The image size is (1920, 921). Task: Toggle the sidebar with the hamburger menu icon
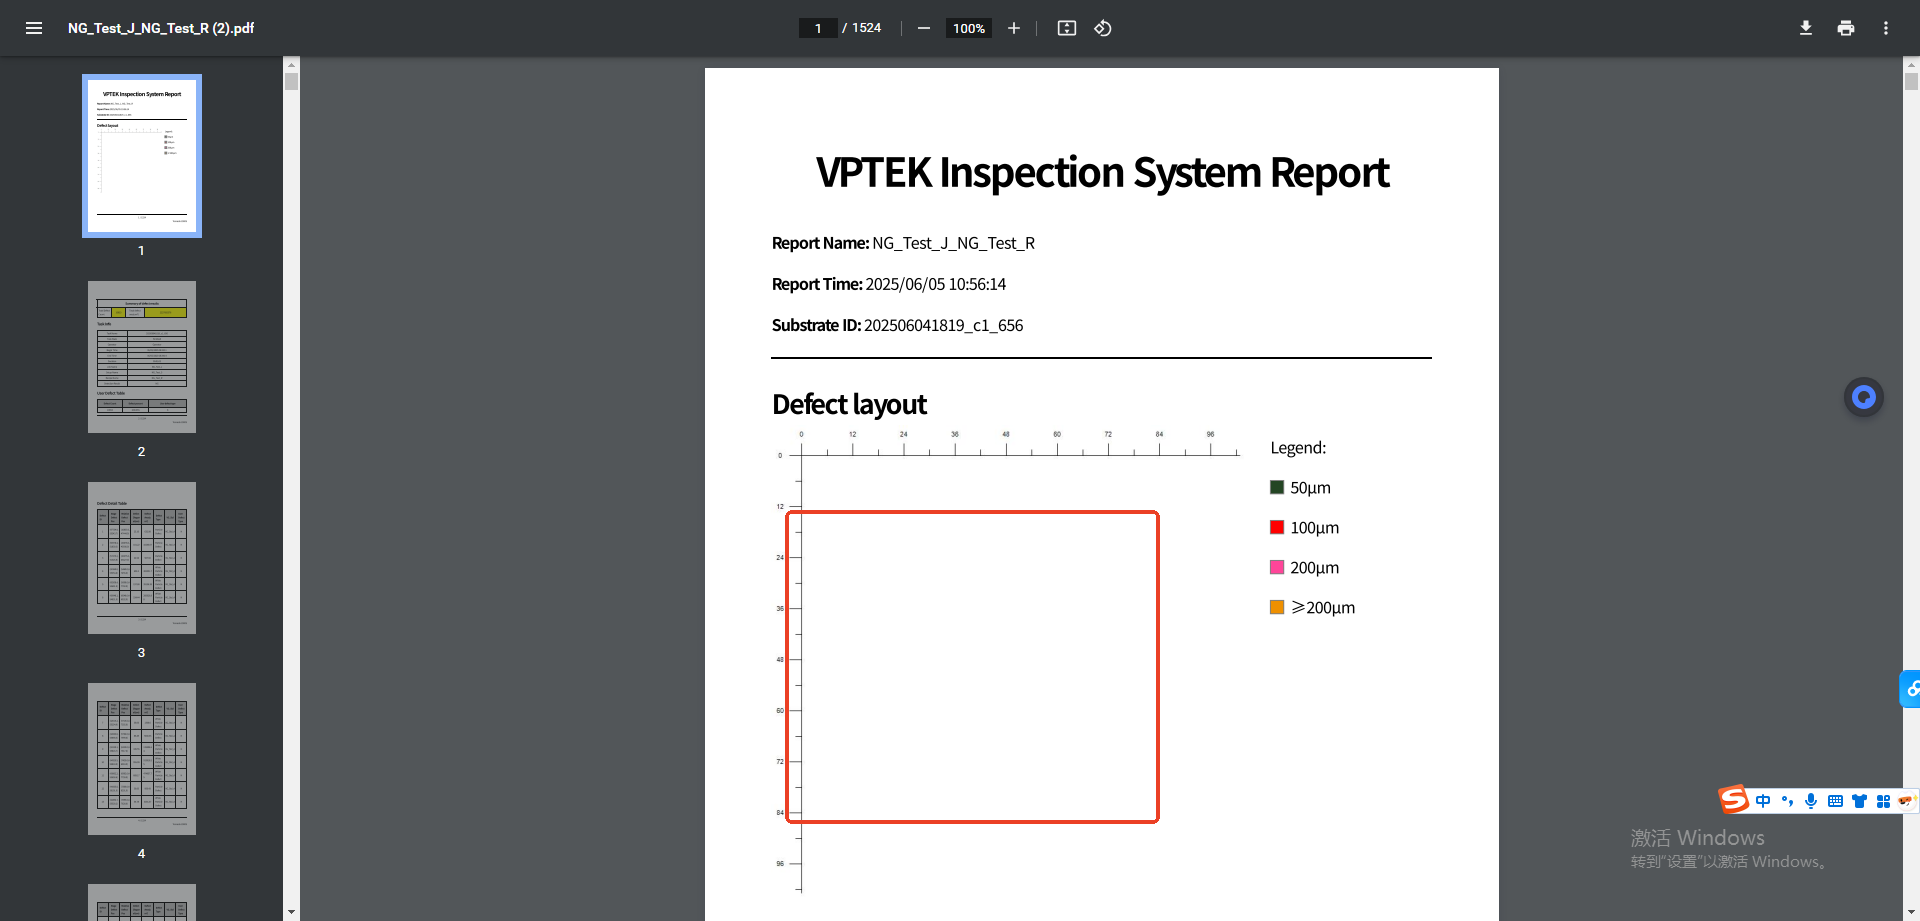pyautogui.click(x=34, y=28)
